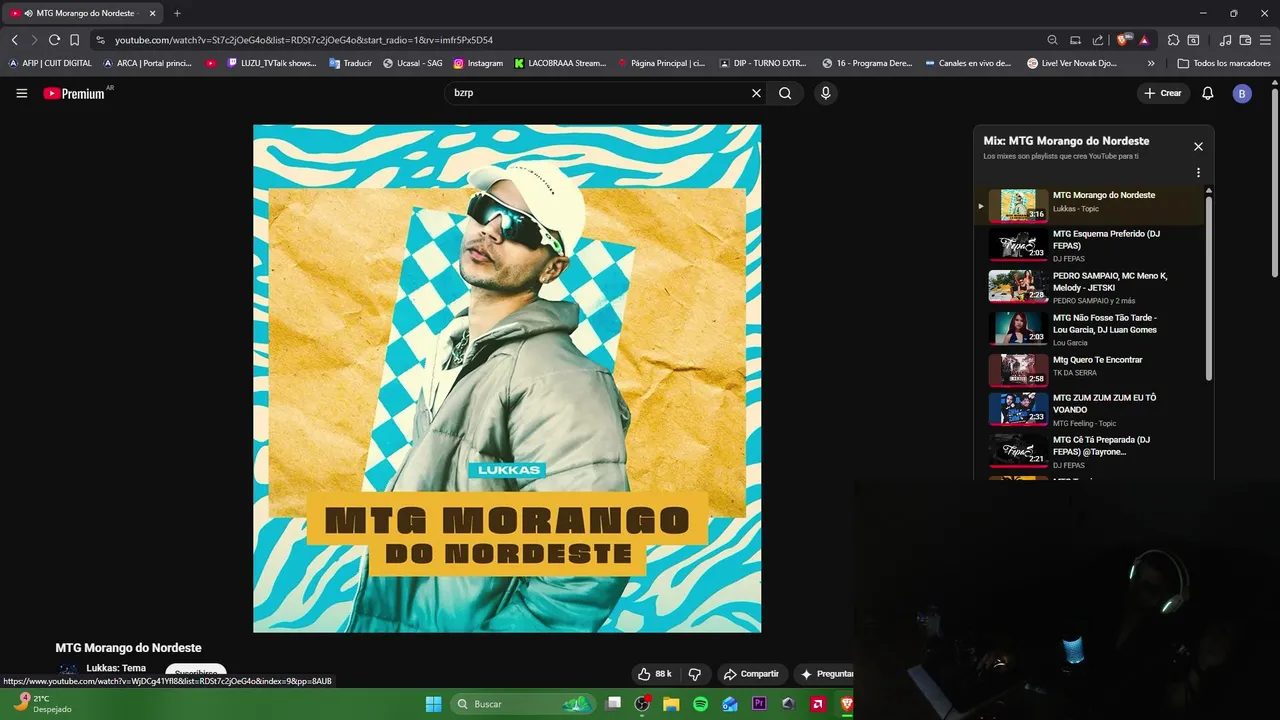This screenshot has width=1280, height=720.
Task: Open Brave Rewards triangle icon
Action: pyautogui.click(x=1144, y=40)
